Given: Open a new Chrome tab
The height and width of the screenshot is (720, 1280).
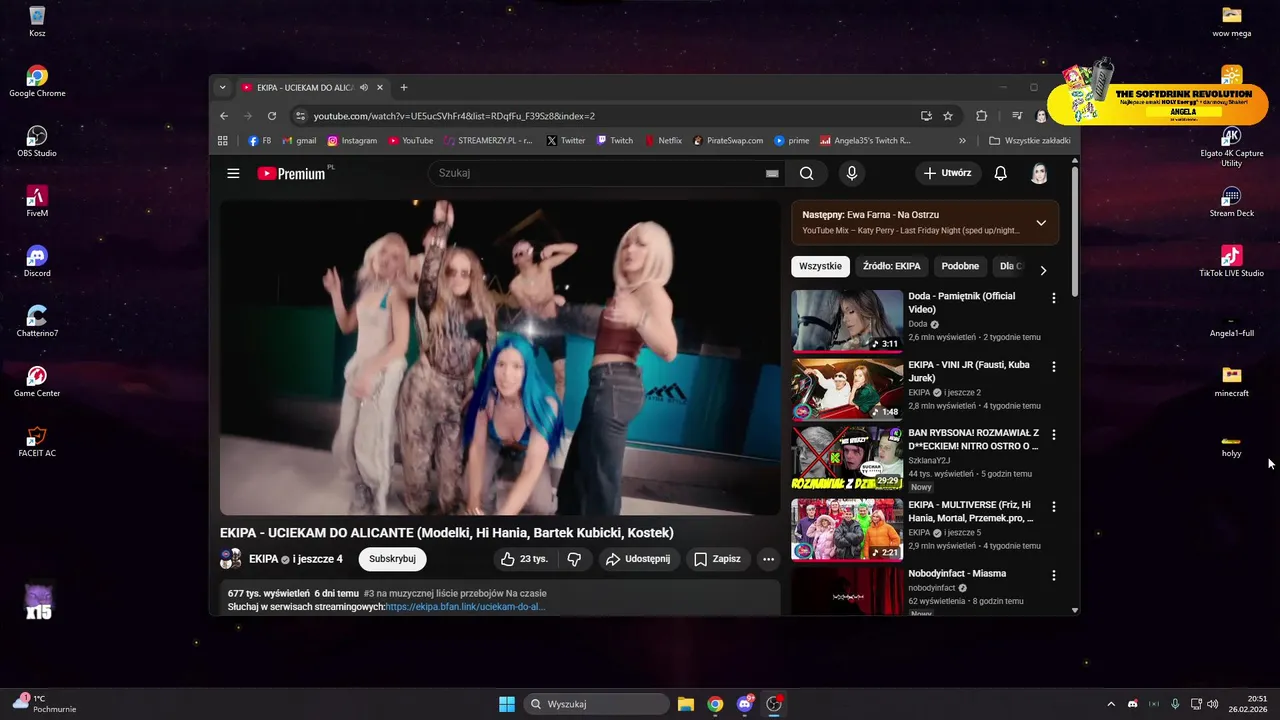Looking at the screenshot, I should click(404, 88).
